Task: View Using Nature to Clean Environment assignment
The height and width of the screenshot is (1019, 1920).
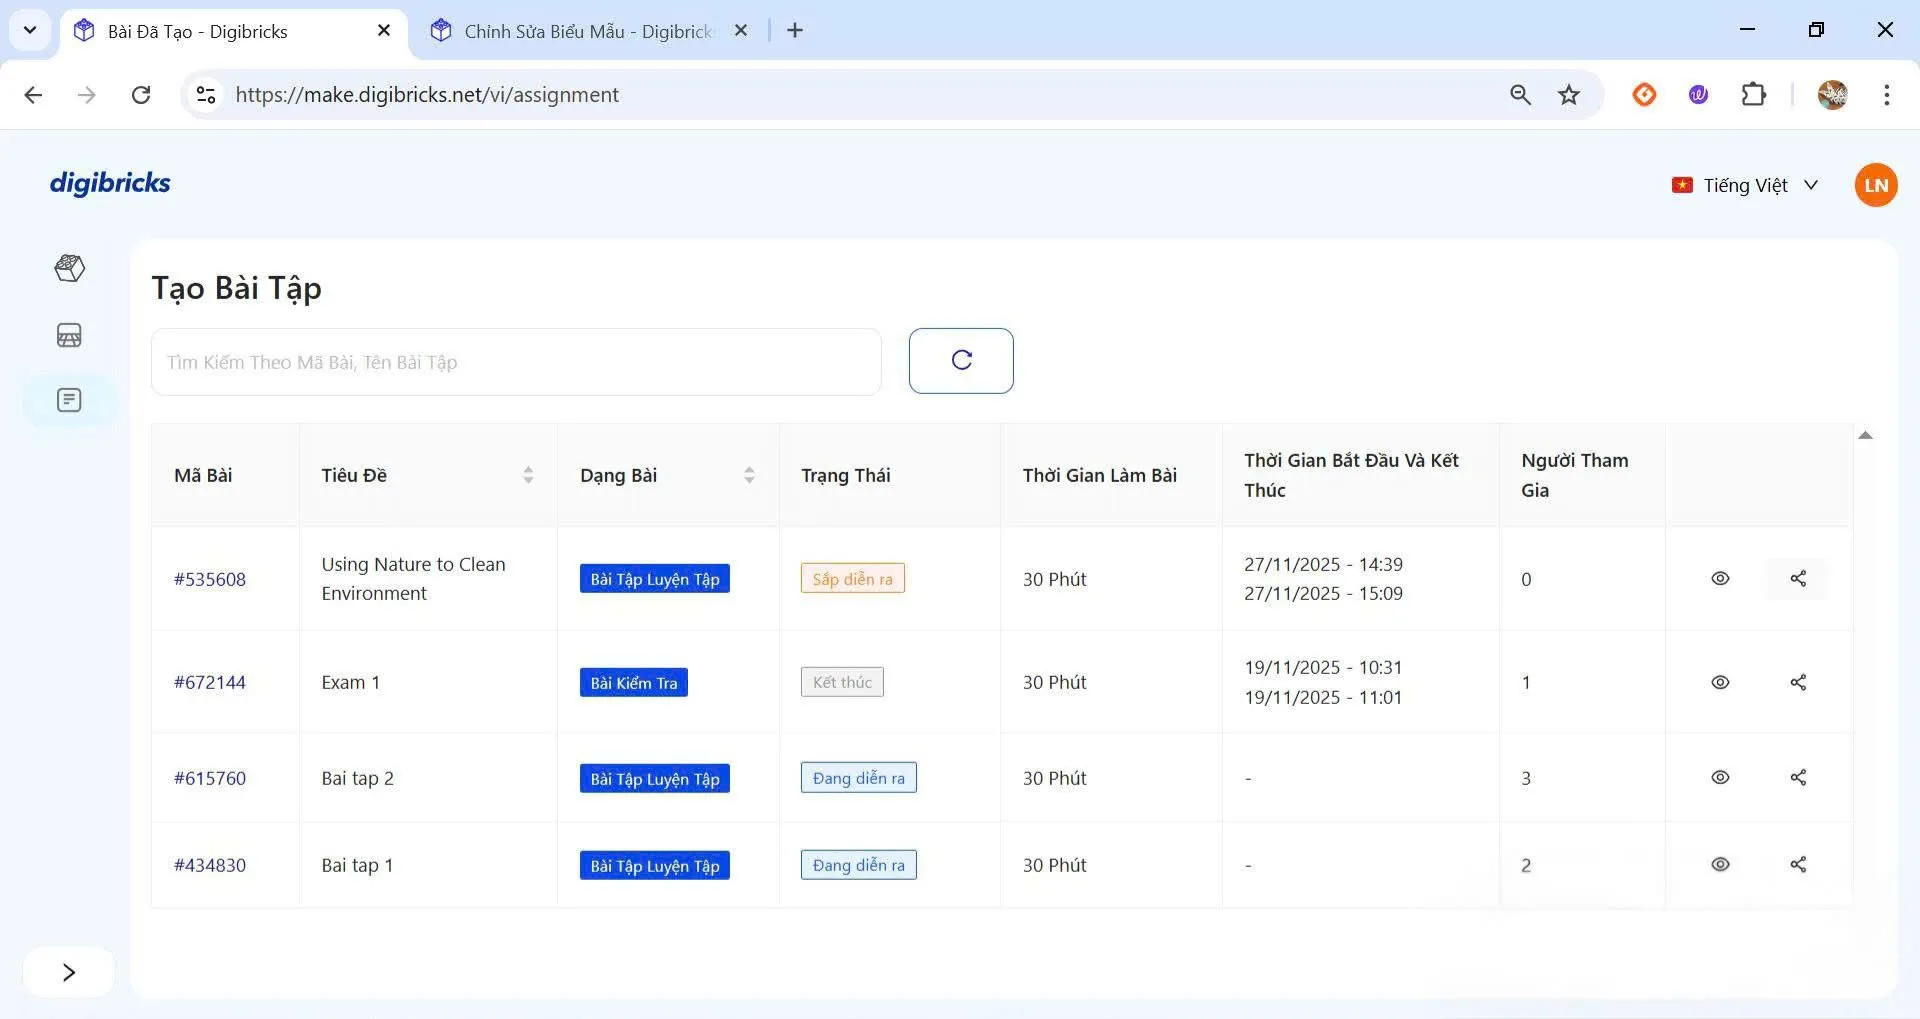Action: click(1719, 578)
